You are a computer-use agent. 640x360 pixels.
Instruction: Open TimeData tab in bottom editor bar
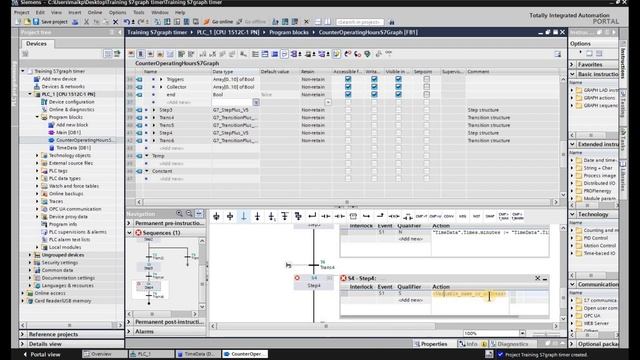pos(198,354)
